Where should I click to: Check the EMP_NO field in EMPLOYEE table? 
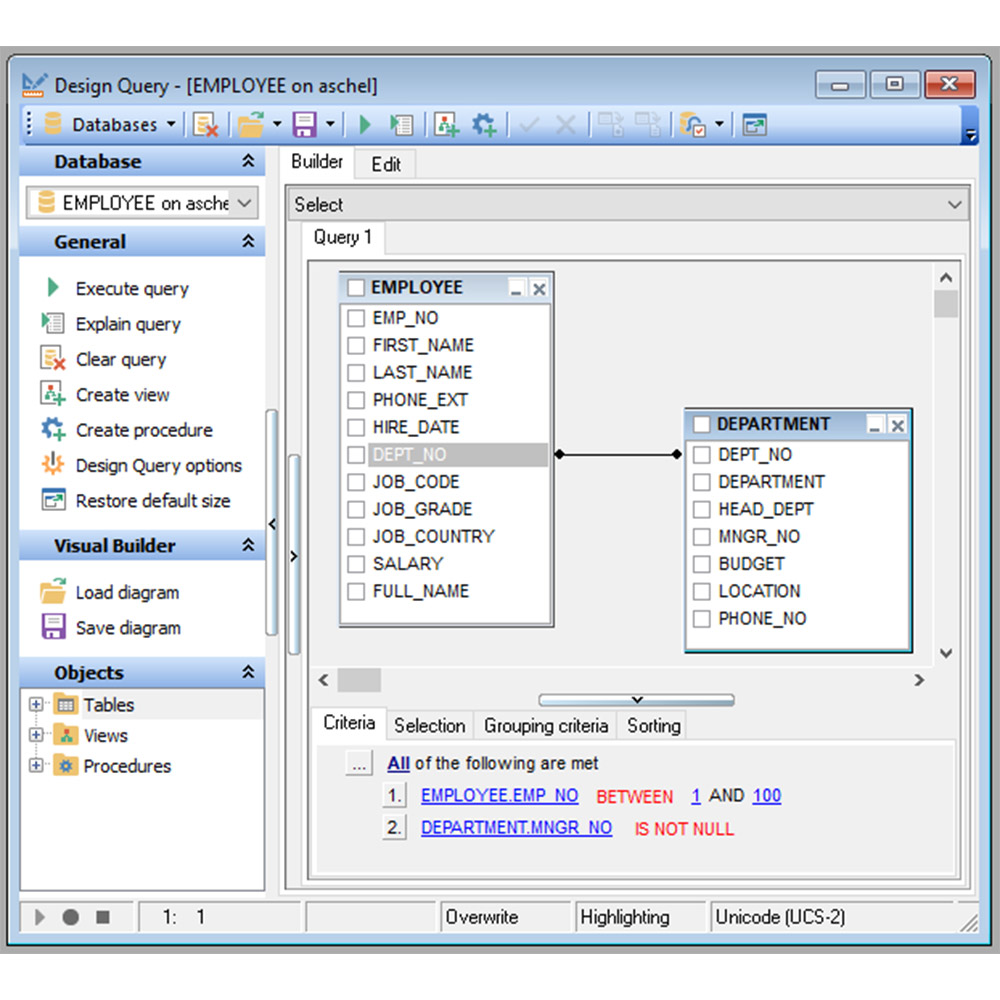pyautogui.click(x=356, y=318)
